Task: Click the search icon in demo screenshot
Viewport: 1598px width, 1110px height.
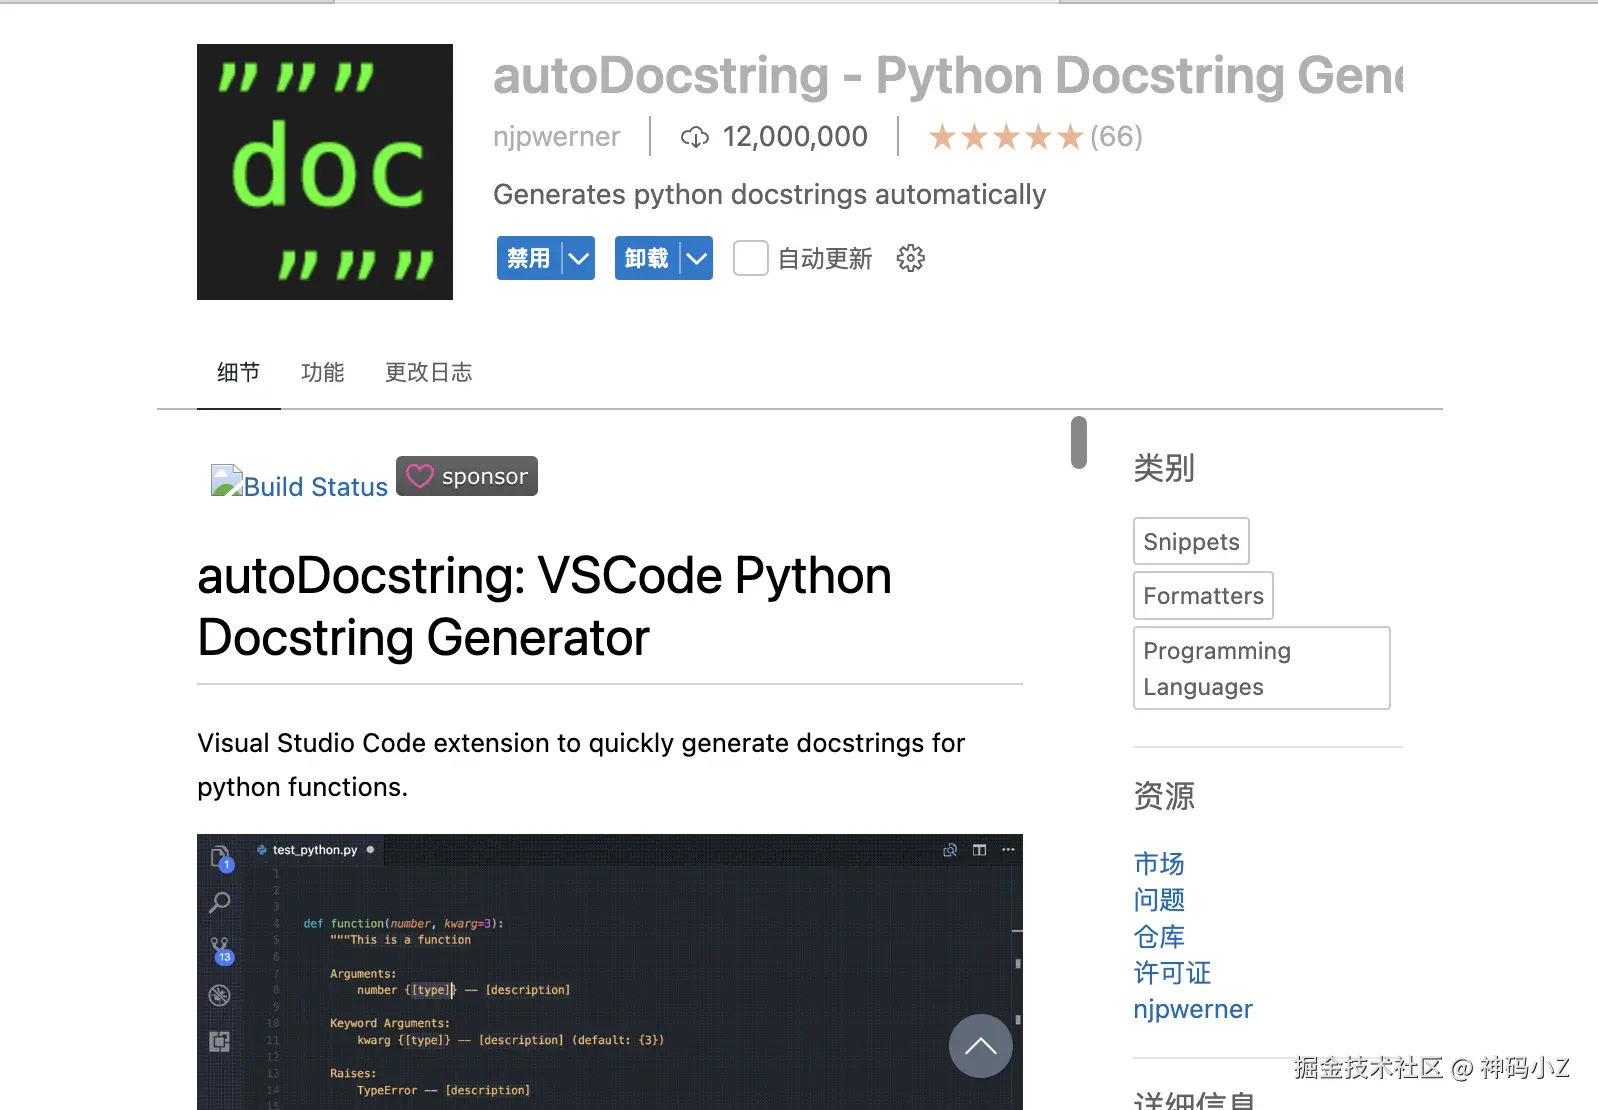Action: 220,902
